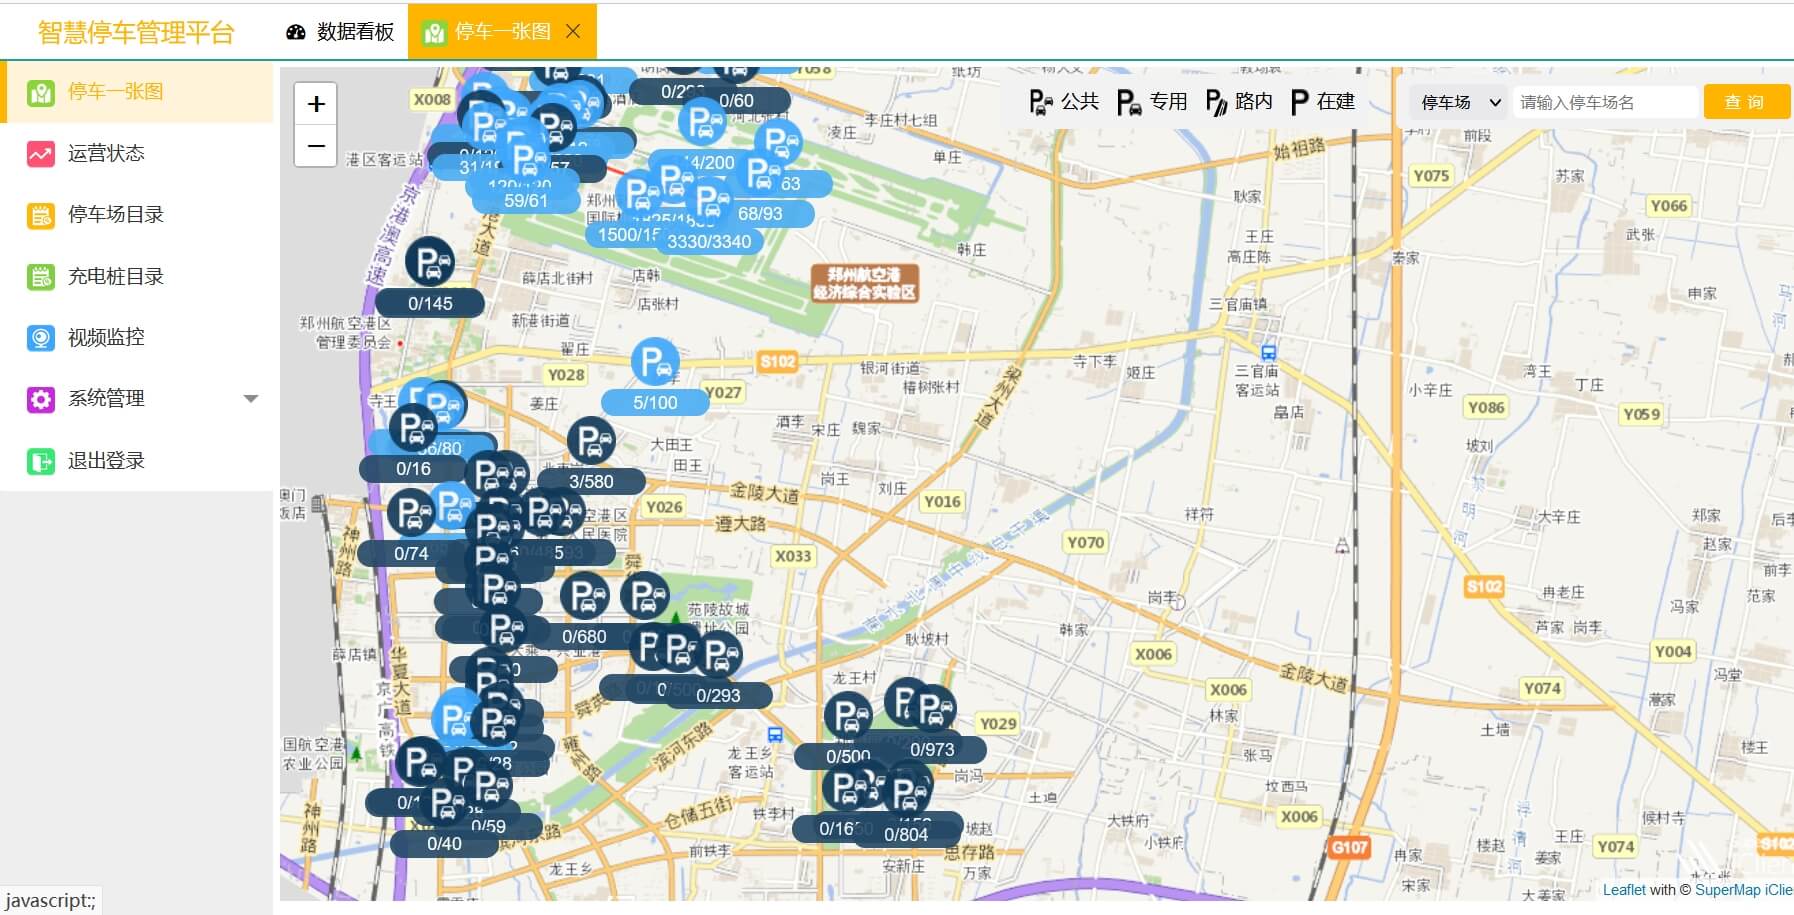The image size is (1794, 915).
Task: Click the 停车场目录 list icon
Action: [x=41, y=216]
